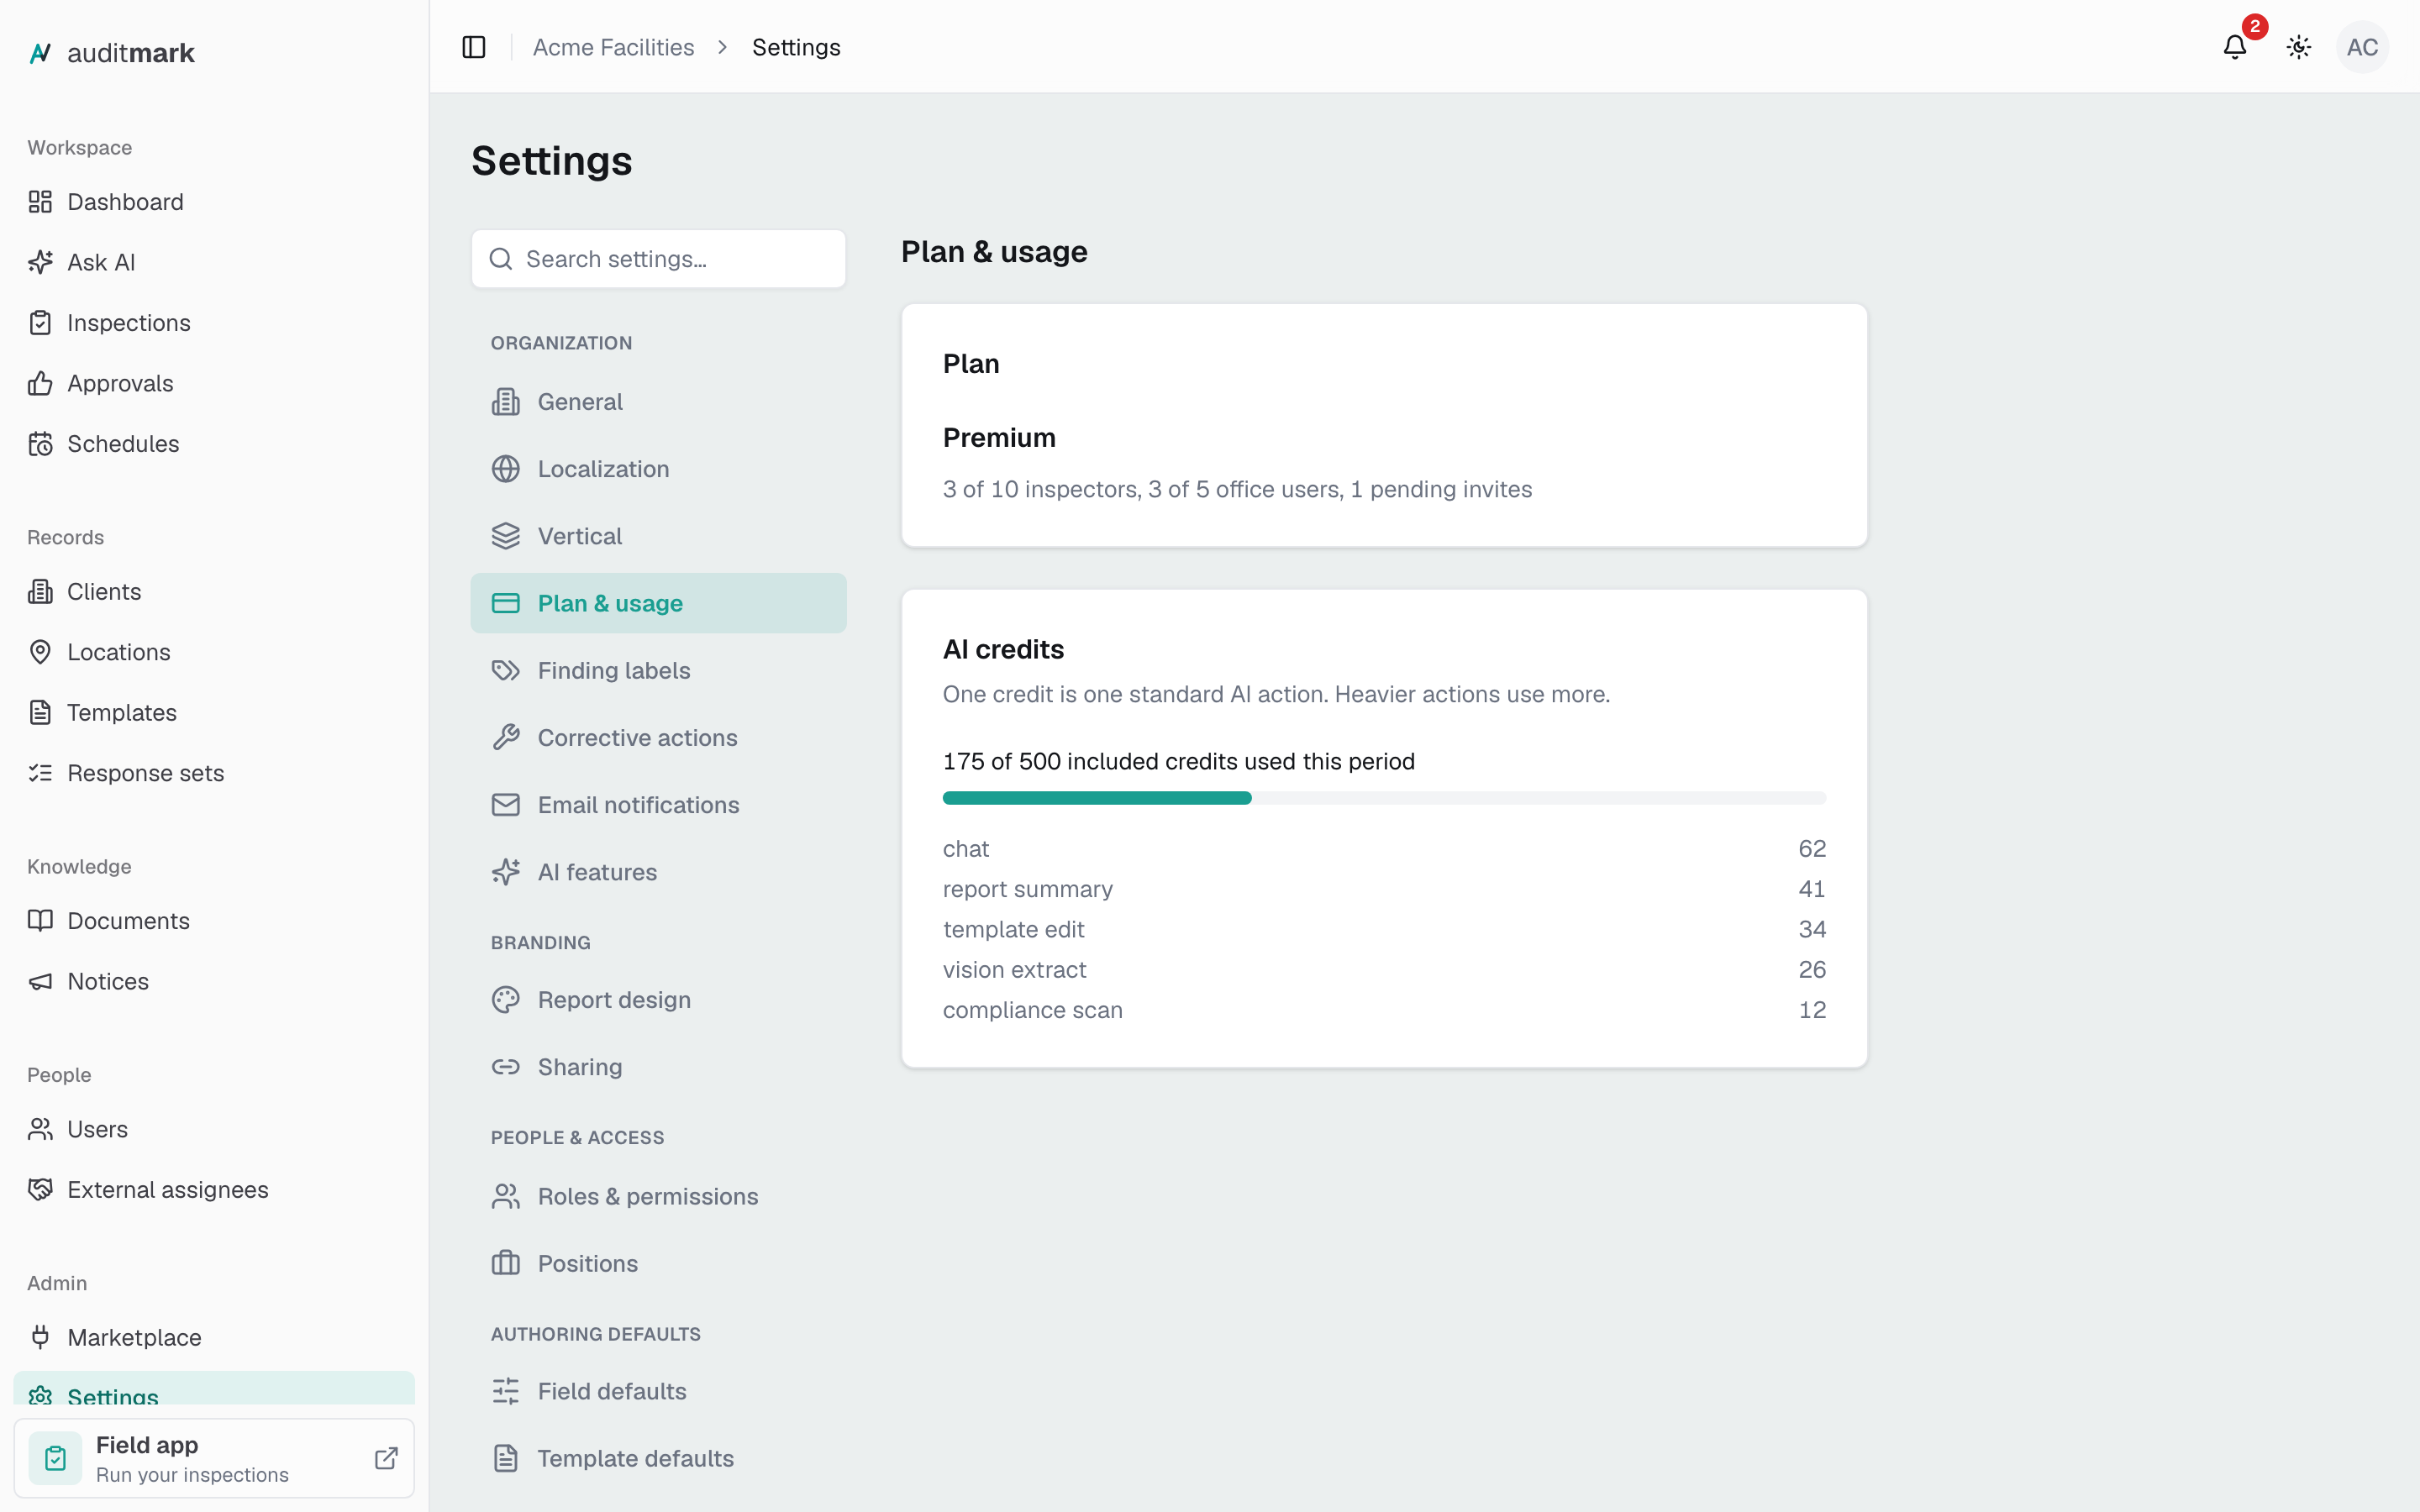Open notifications bell with 2 badge

click(2235, 47)
